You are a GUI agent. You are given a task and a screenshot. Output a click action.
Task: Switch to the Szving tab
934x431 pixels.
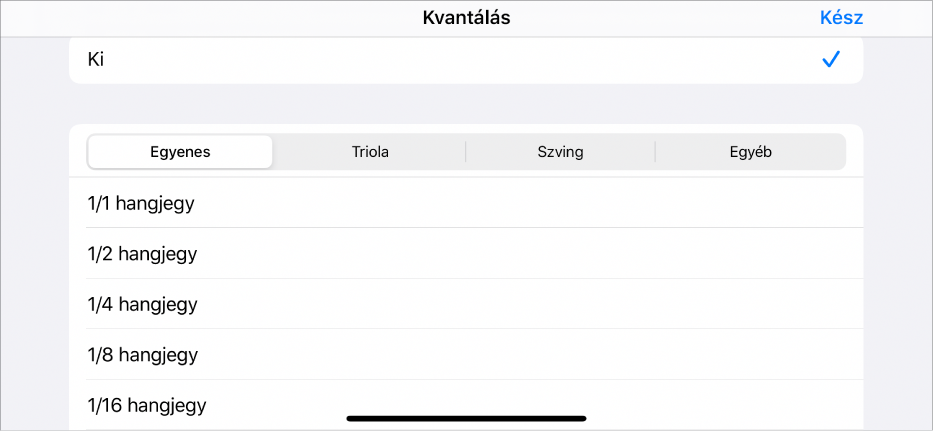coord(560,152)
